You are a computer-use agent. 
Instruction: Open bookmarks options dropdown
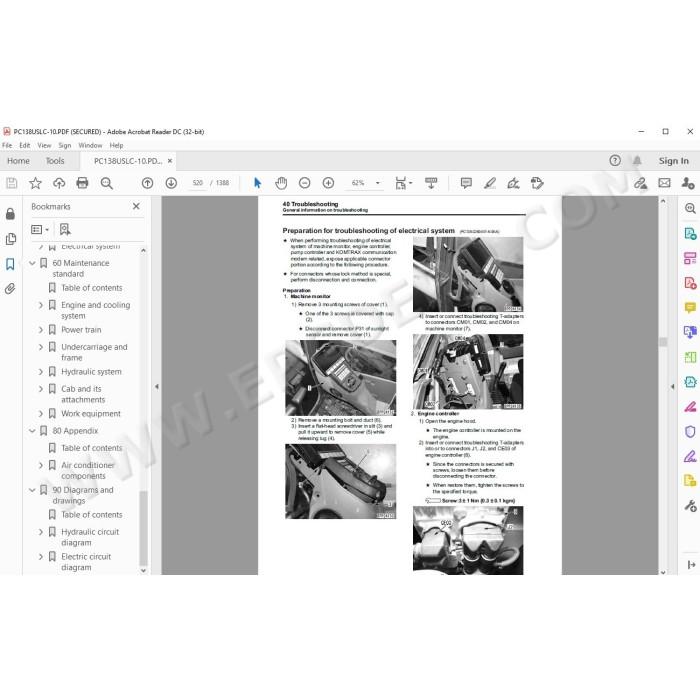pyautogui.click(x=40, y=229)
